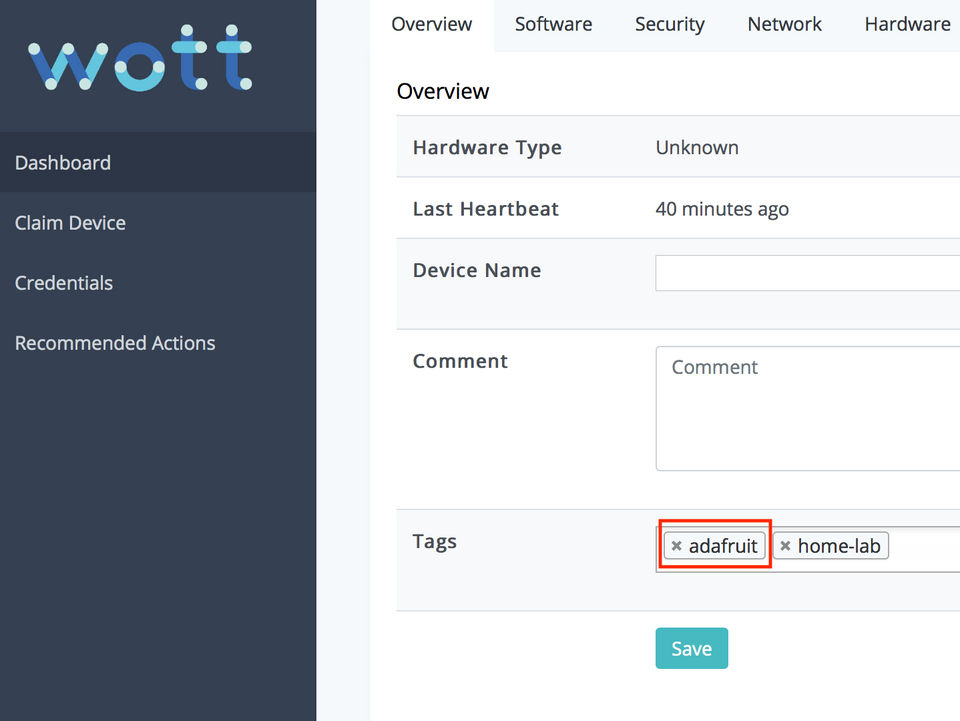
Task: Select the adafruit tag label
Action: [x=723, y=546]
